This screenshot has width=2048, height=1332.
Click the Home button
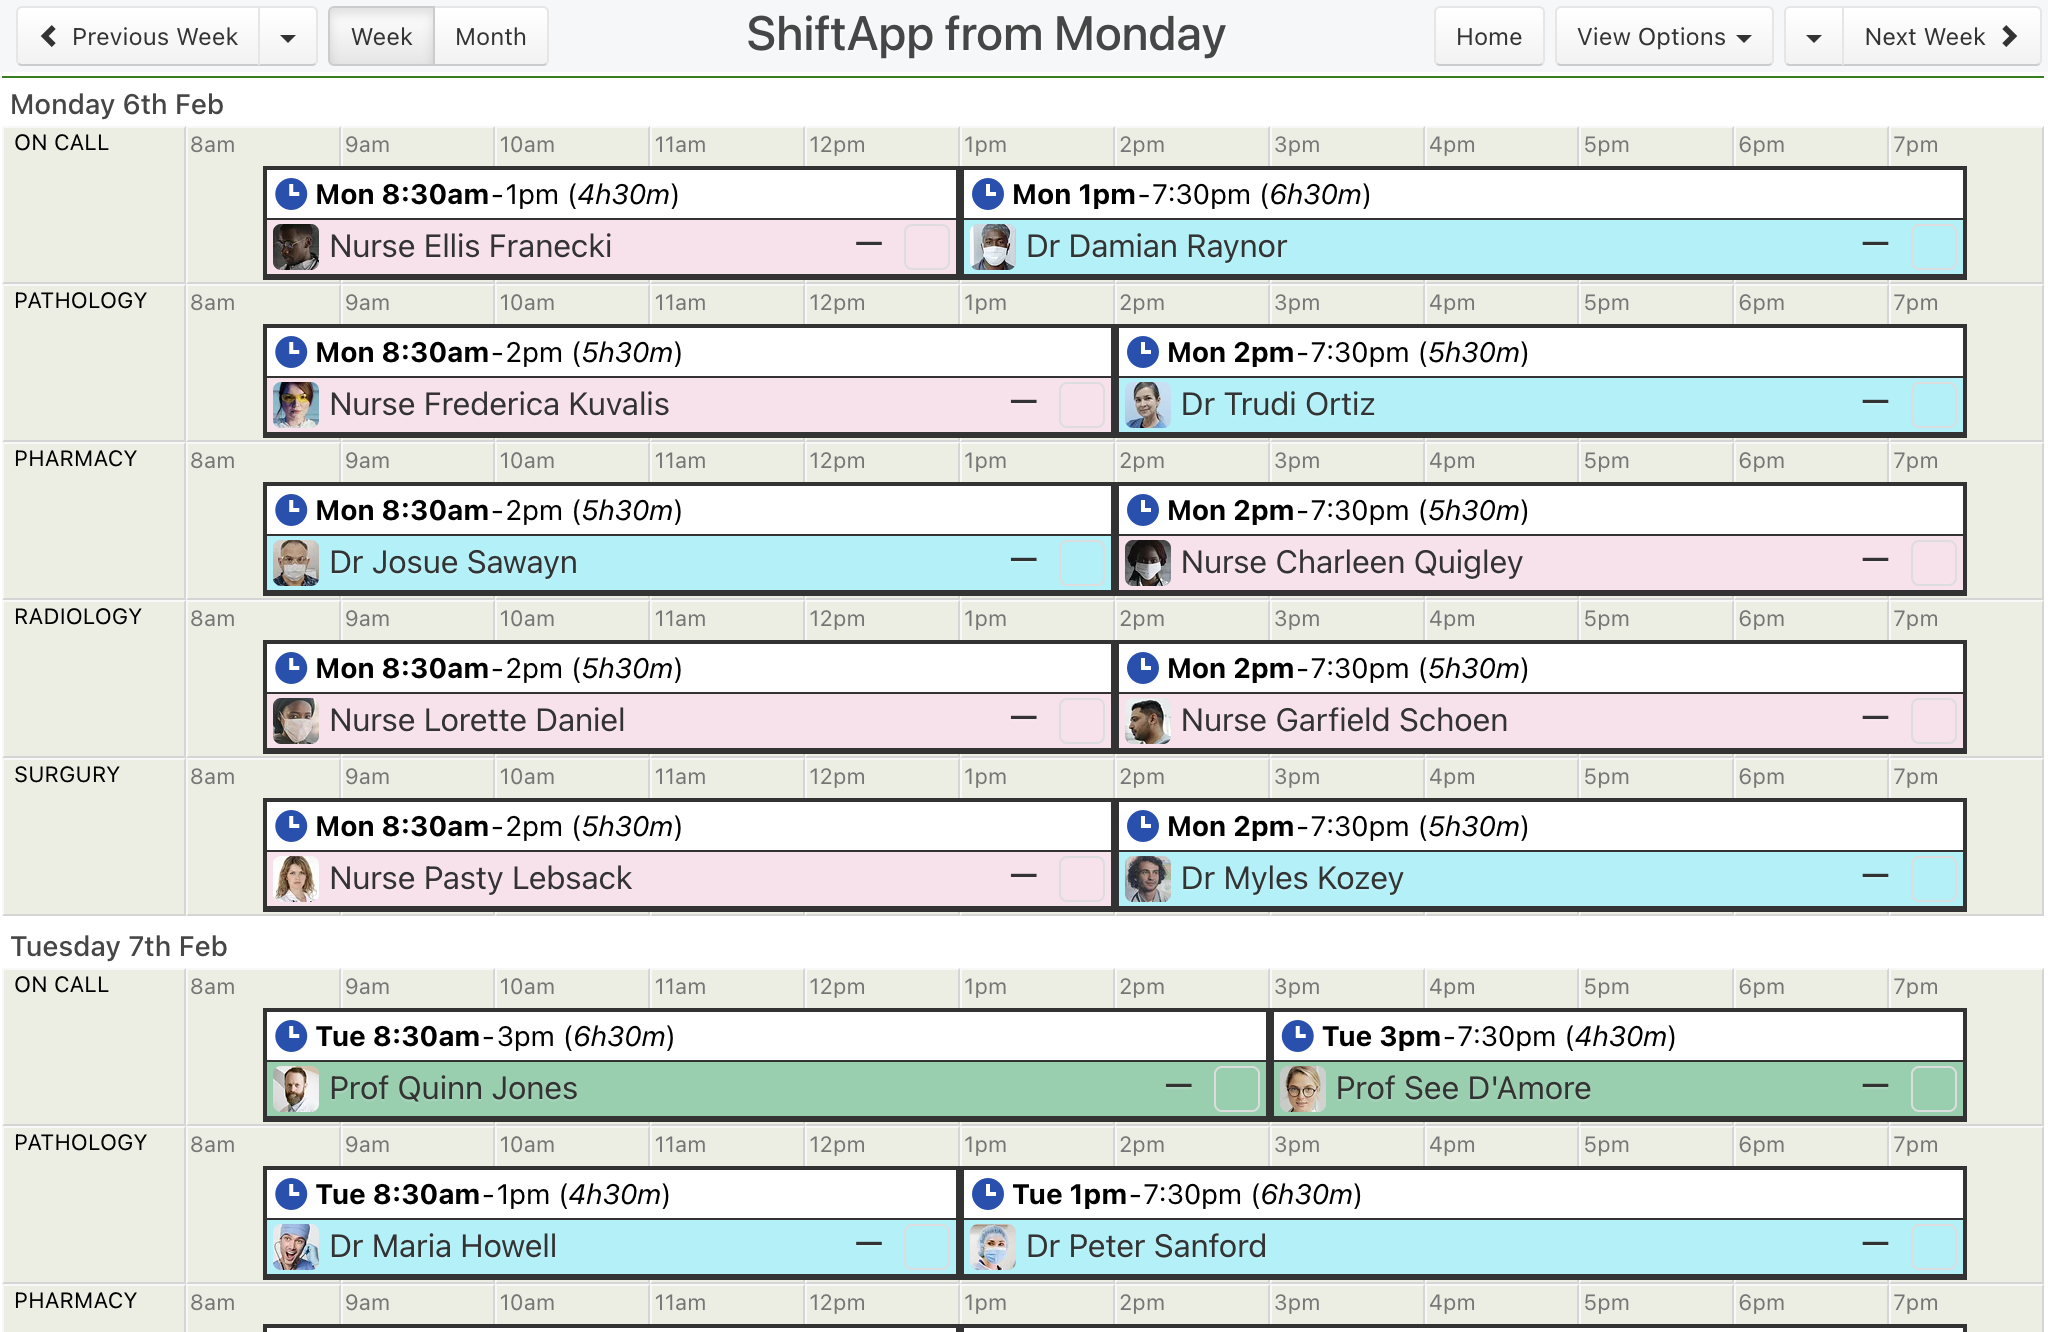1489,37
